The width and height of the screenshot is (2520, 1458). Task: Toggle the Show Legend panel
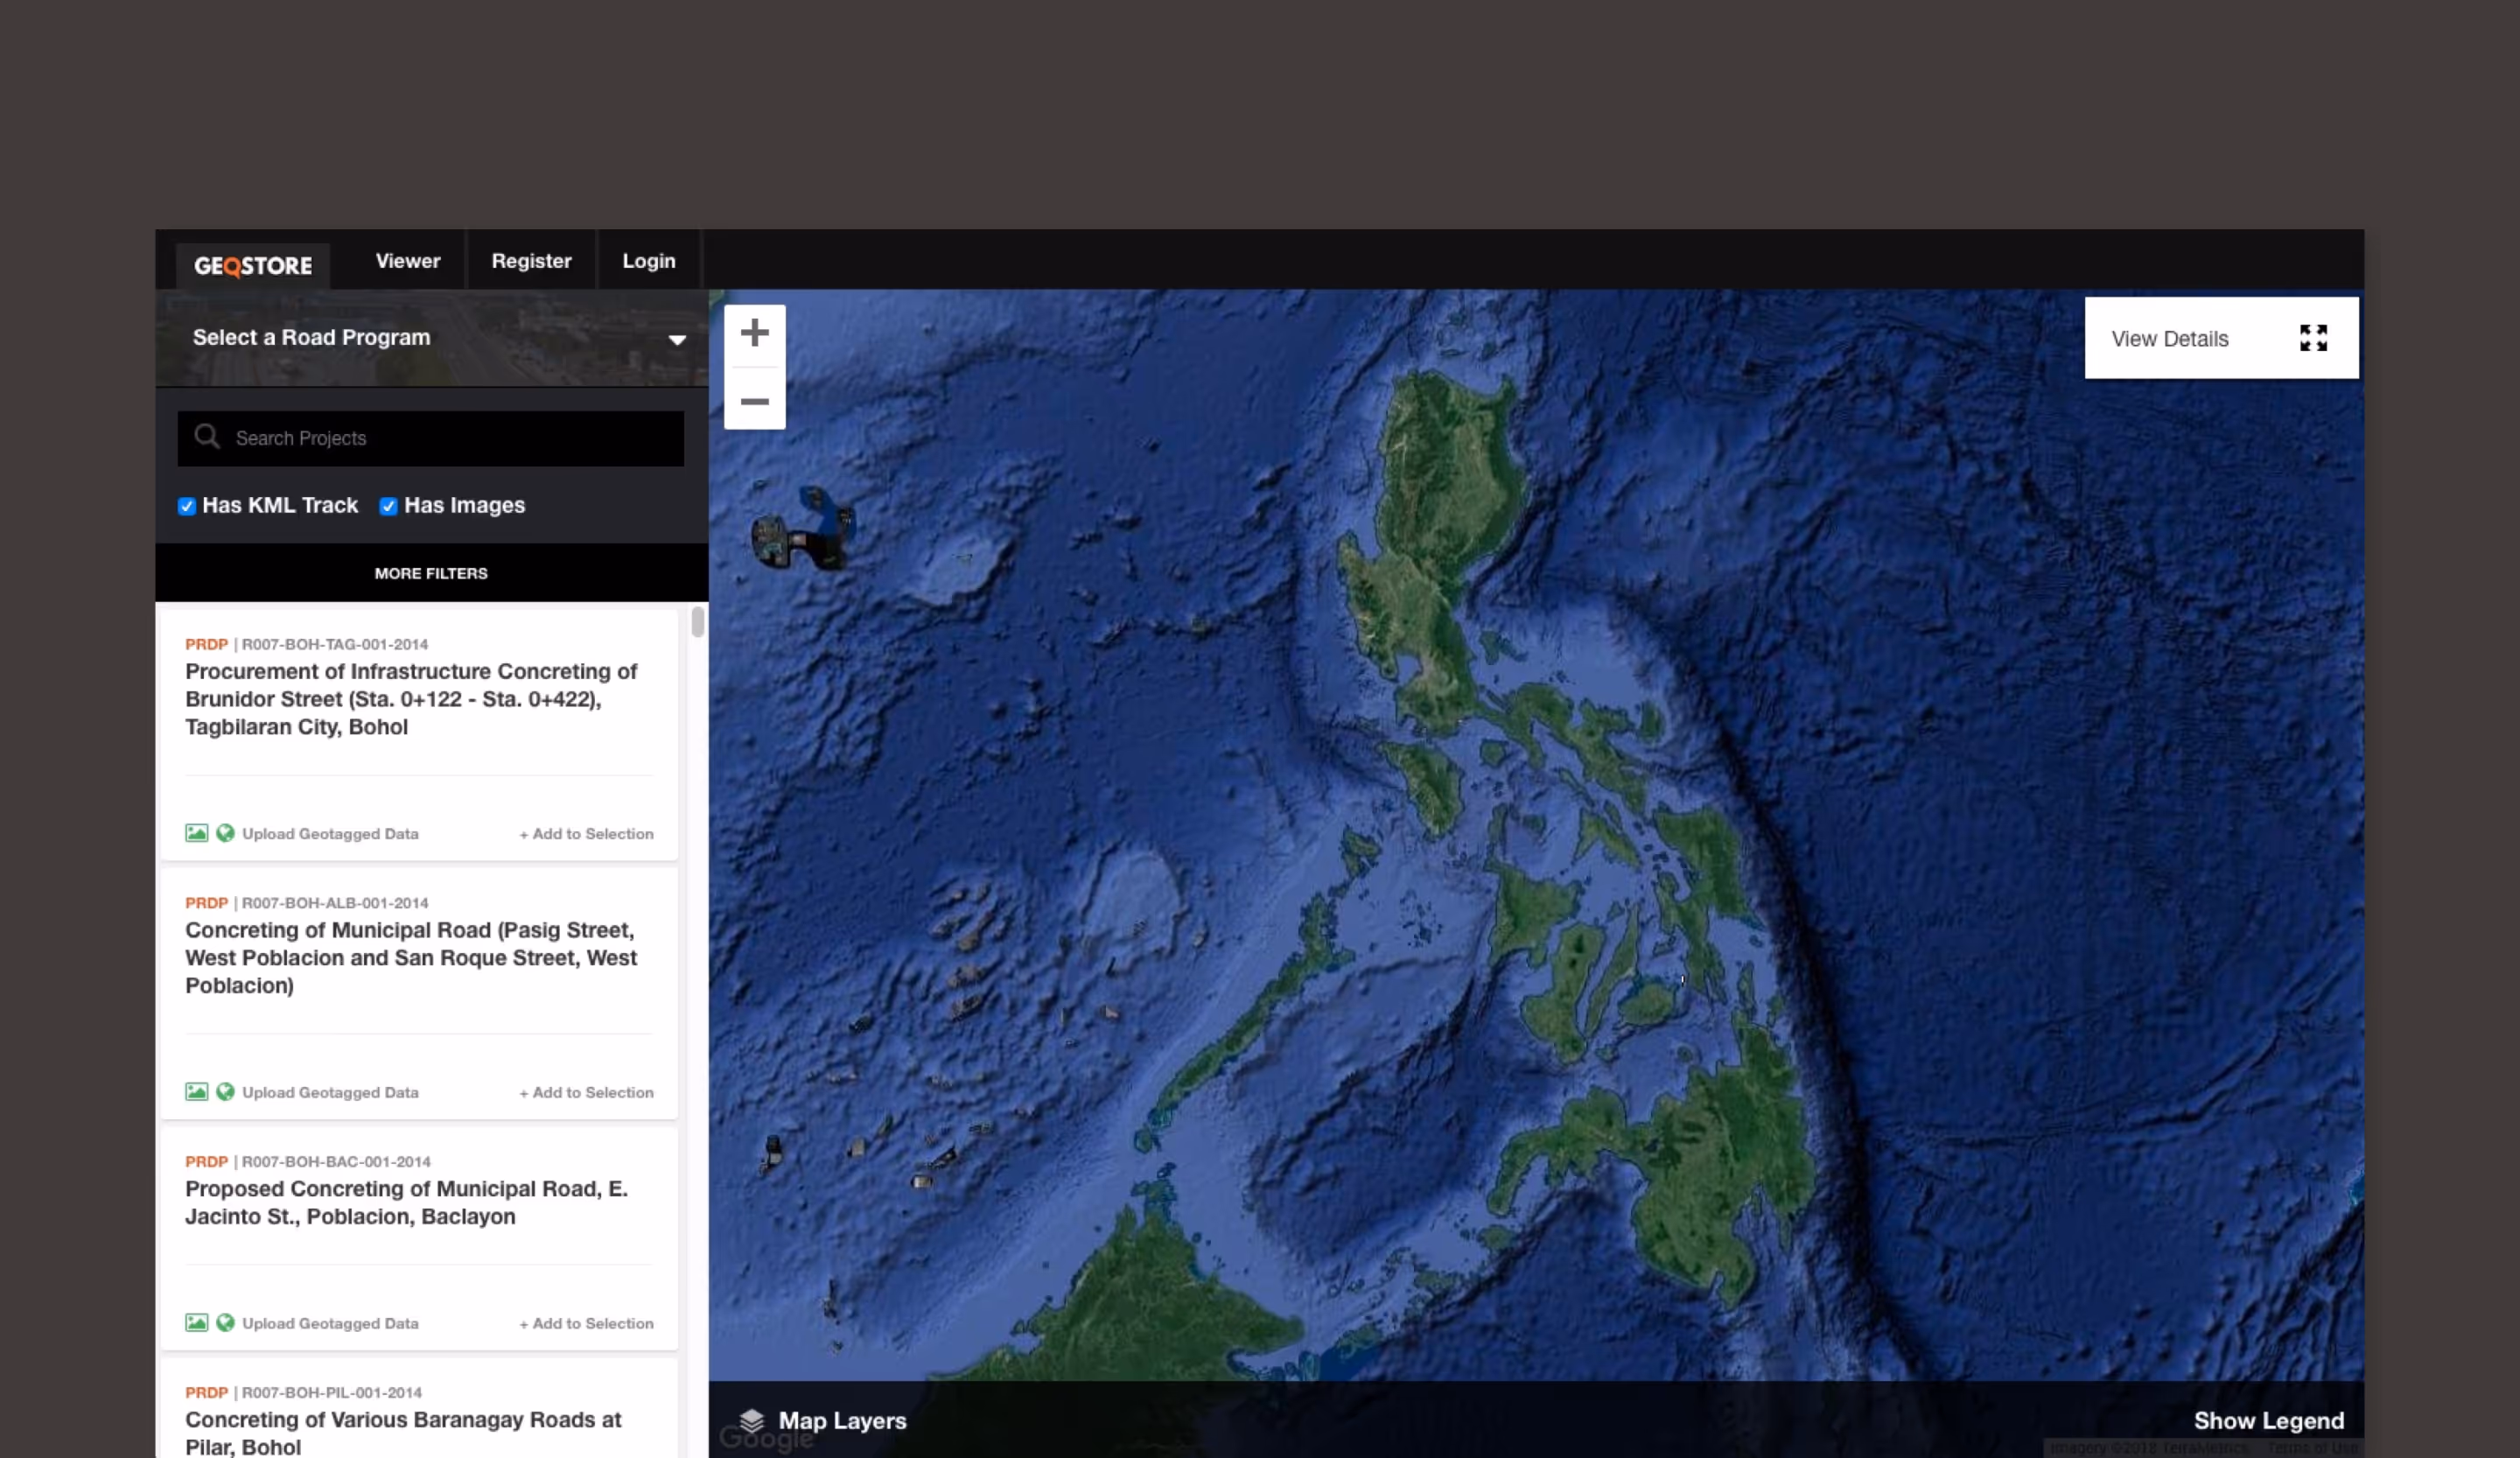pos(2267,1420)
